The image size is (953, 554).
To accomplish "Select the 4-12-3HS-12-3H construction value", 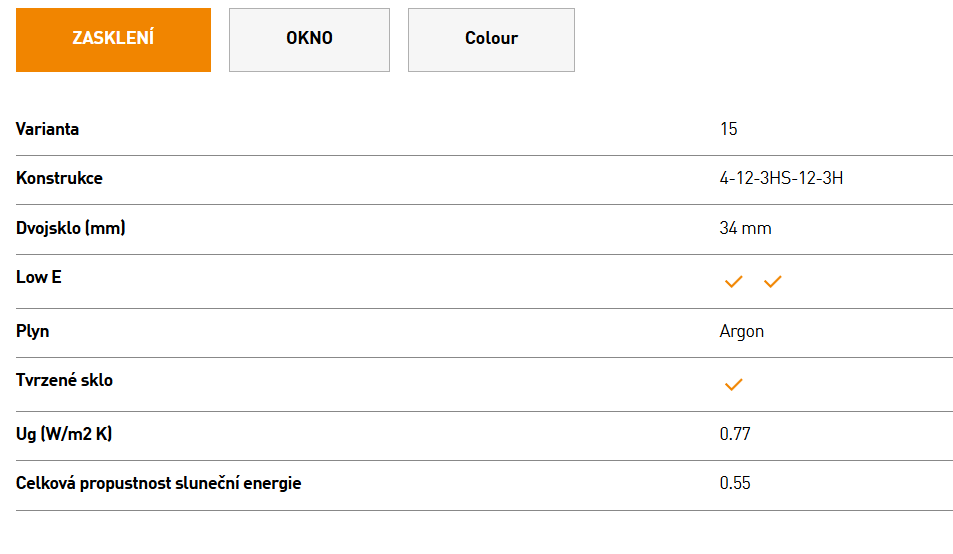I will 781,179.
